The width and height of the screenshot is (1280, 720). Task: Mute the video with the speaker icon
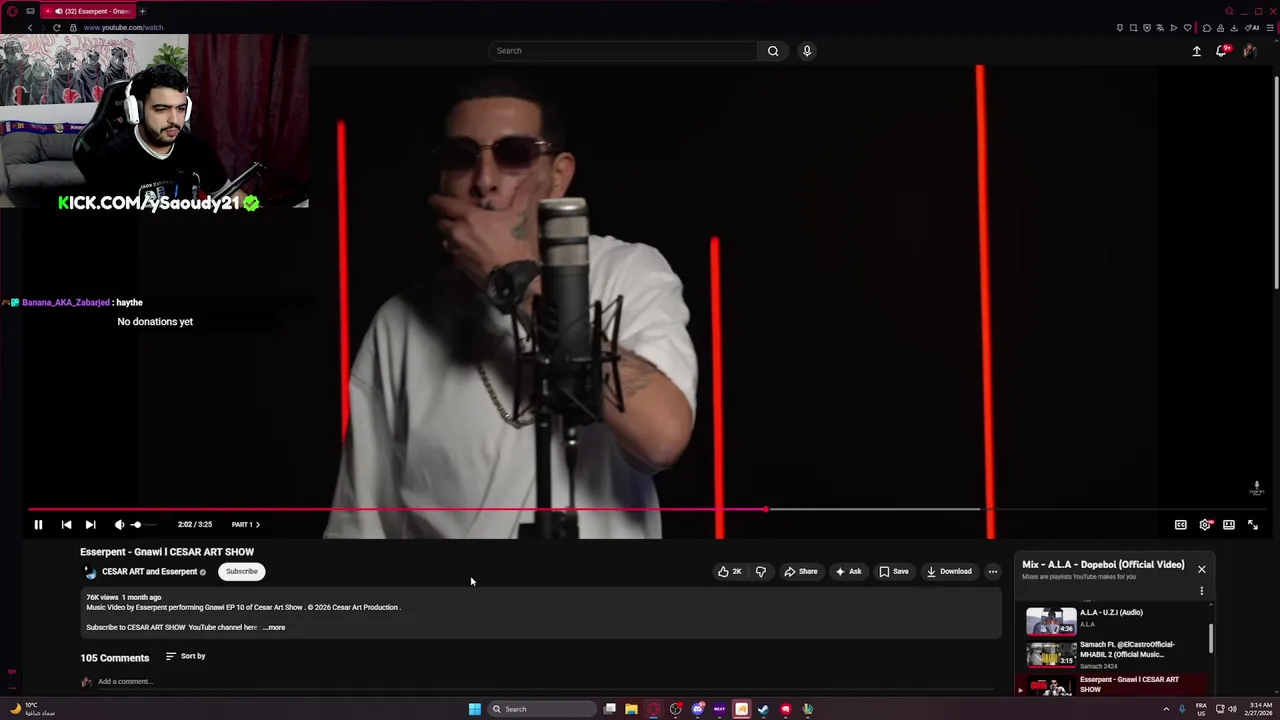click(119, 524)
